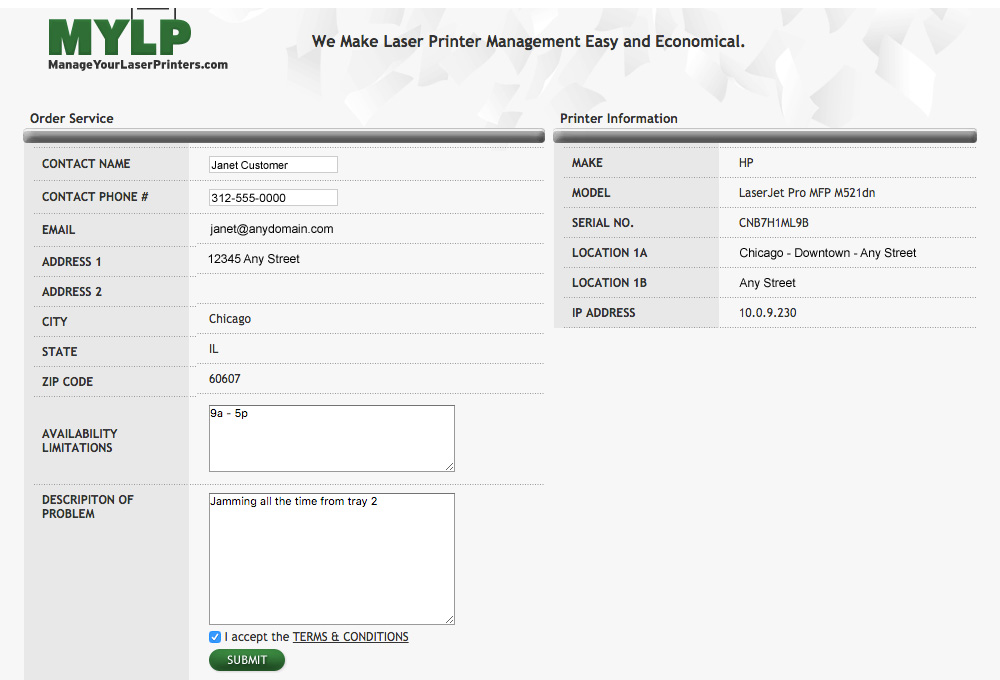Select the Availability Limitations text area
This screenshot has height=680, width=1000.
331,438
